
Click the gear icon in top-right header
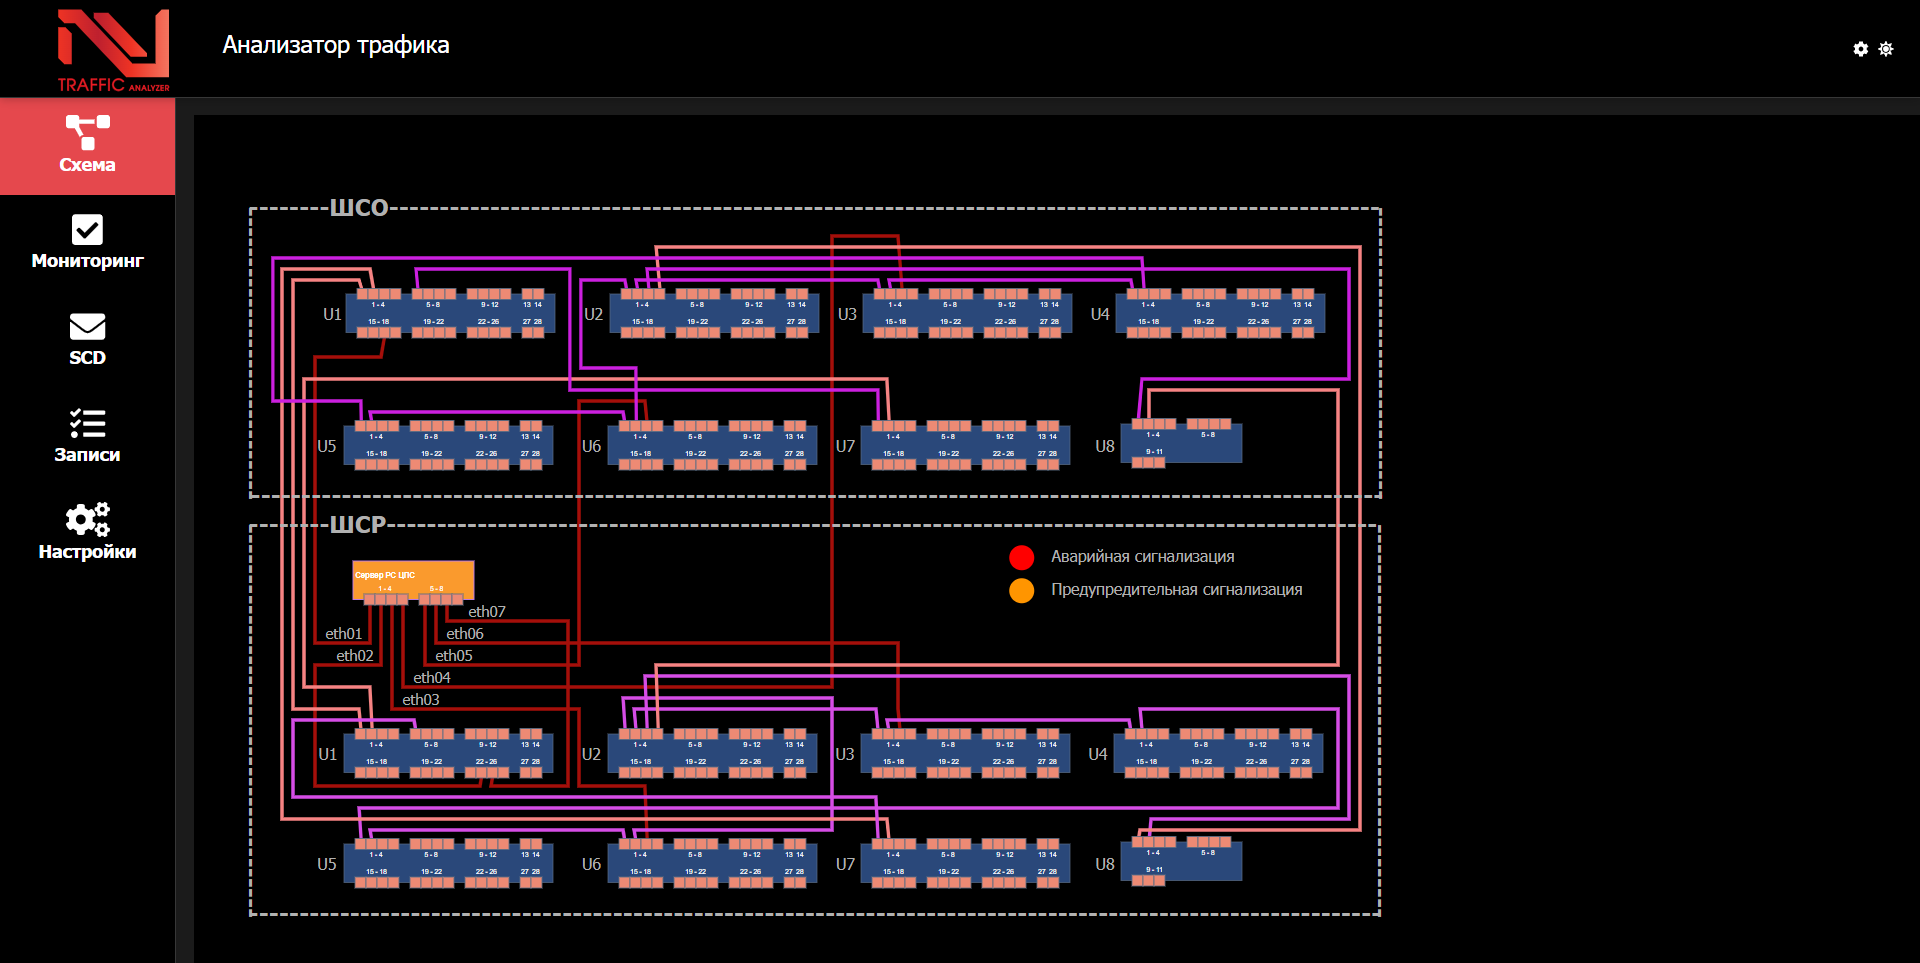coord(1860,49)
